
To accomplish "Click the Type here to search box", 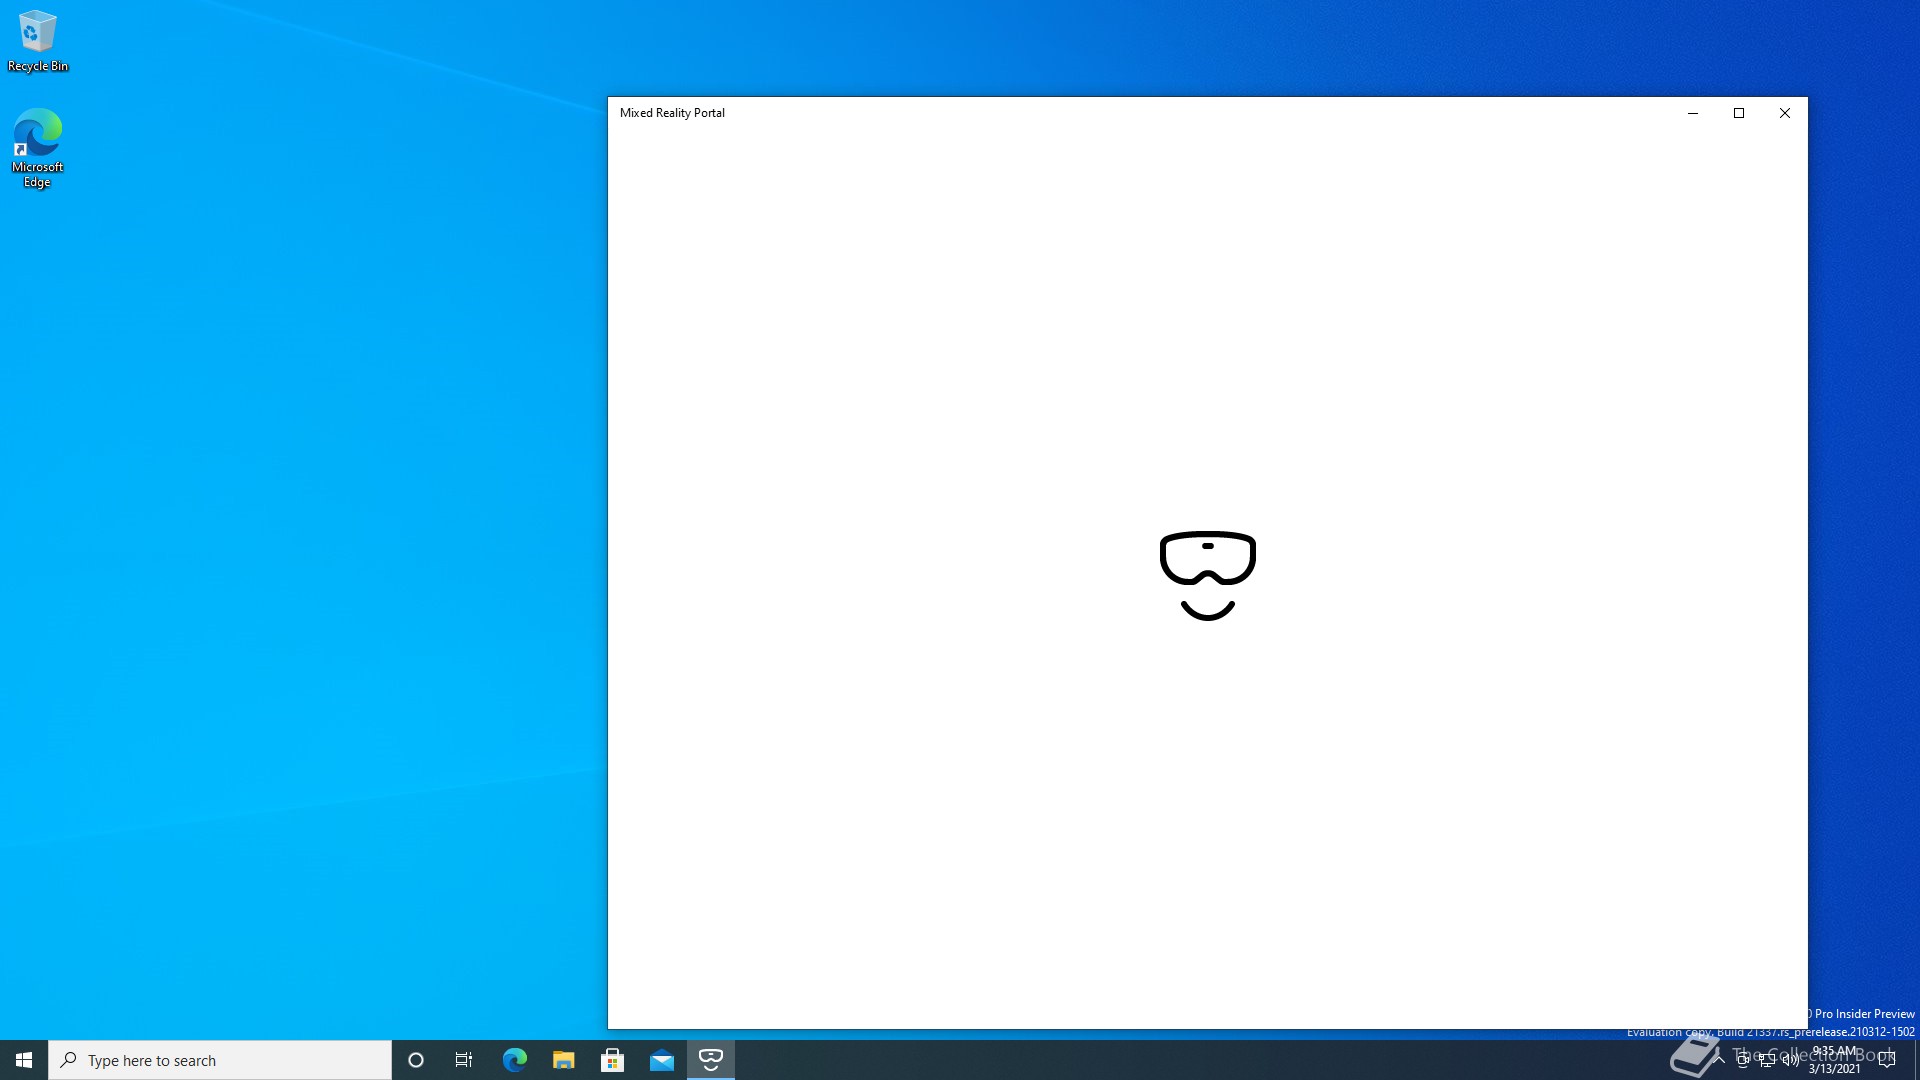I will (220, 1060).
